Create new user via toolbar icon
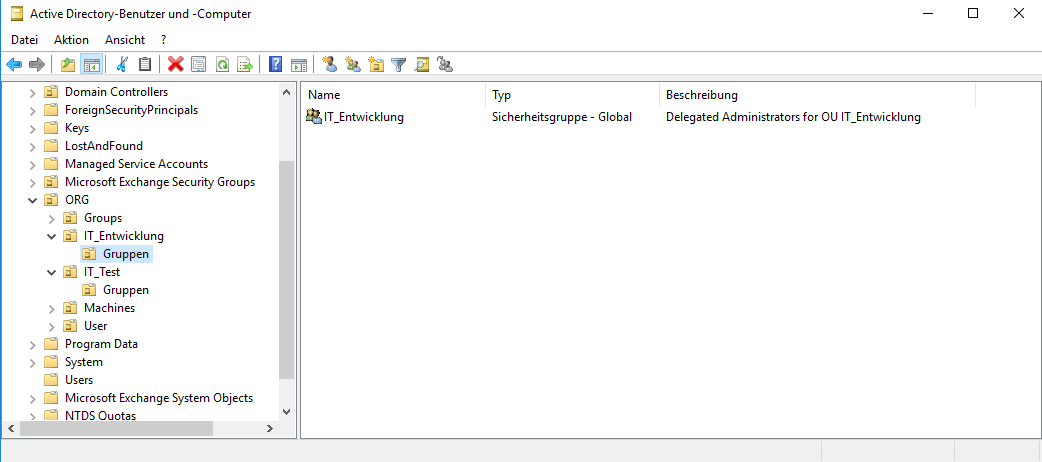The image size is (1042, 462). [330, 65]
